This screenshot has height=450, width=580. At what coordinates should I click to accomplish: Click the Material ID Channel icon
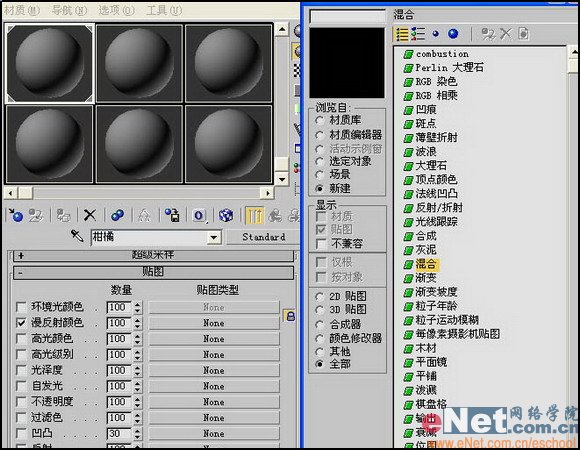point(199,215)
